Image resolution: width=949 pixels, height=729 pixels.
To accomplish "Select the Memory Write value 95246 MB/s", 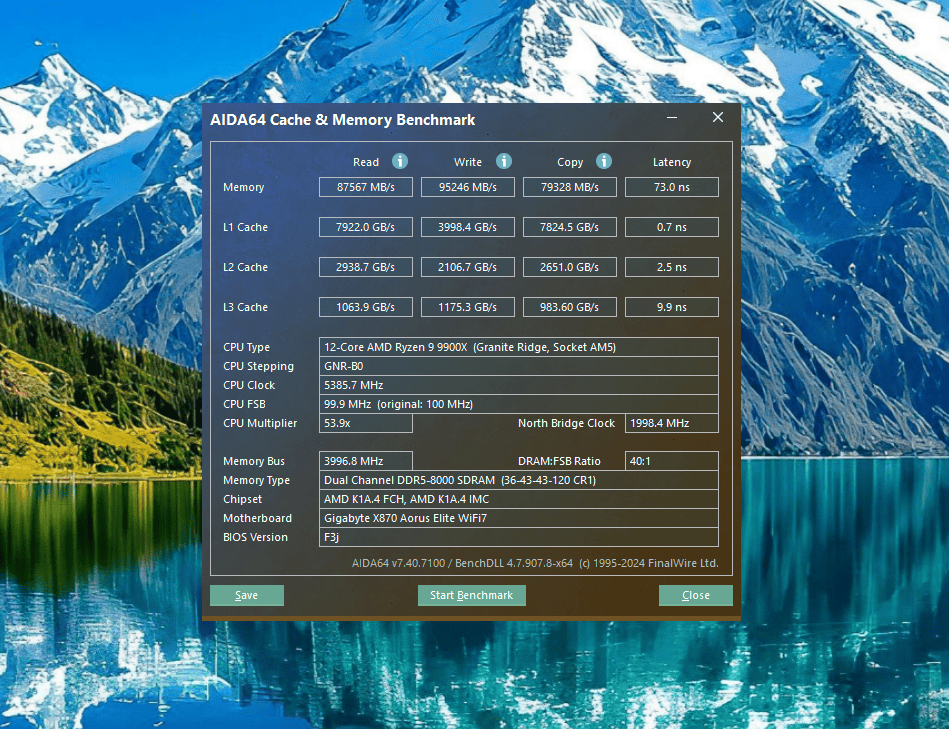I will click(468, 187).
